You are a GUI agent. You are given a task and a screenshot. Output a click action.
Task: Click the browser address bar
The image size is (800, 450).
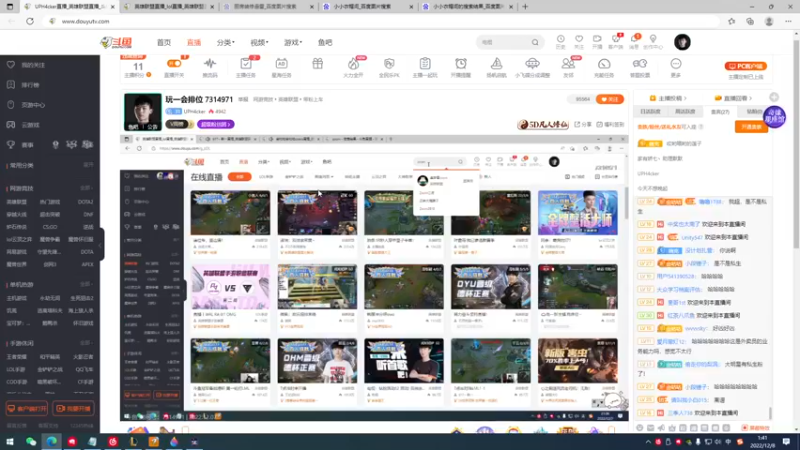[383, 21]
